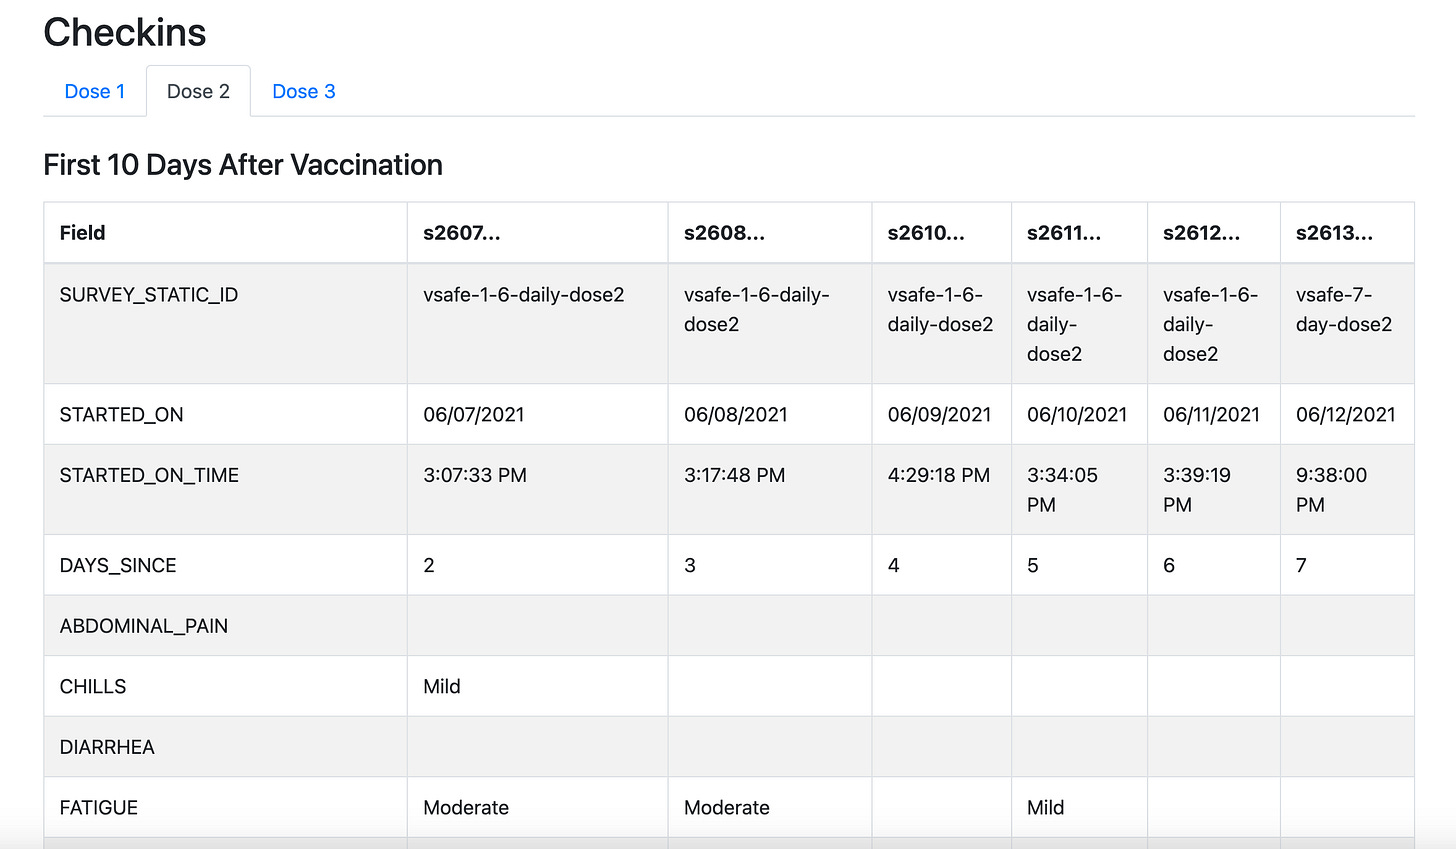Click the Moderate FATIGUE value under s2607
1456x849 pixels.
tap(466, 808)
